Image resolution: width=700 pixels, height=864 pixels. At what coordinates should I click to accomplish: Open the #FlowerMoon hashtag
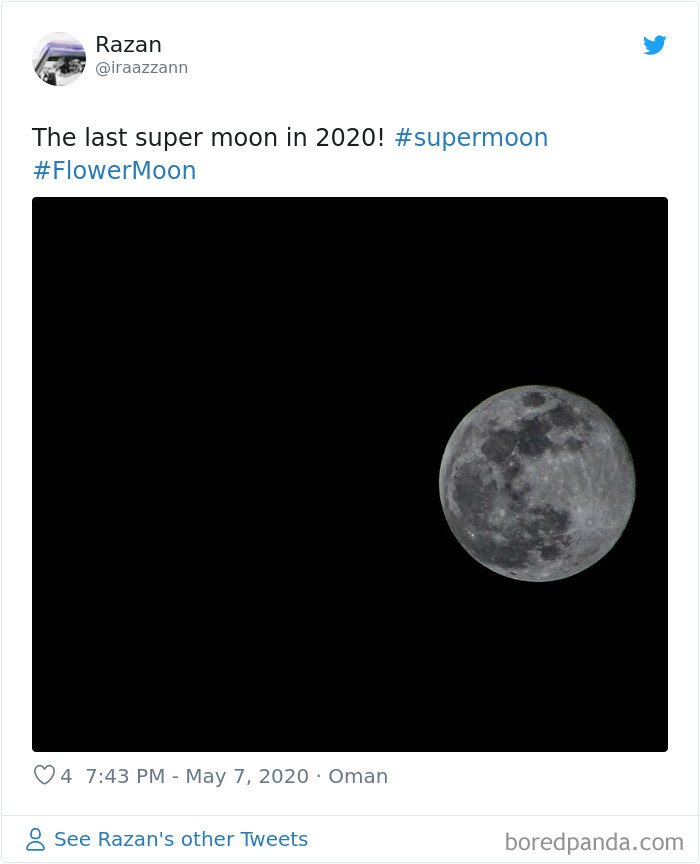114,170
